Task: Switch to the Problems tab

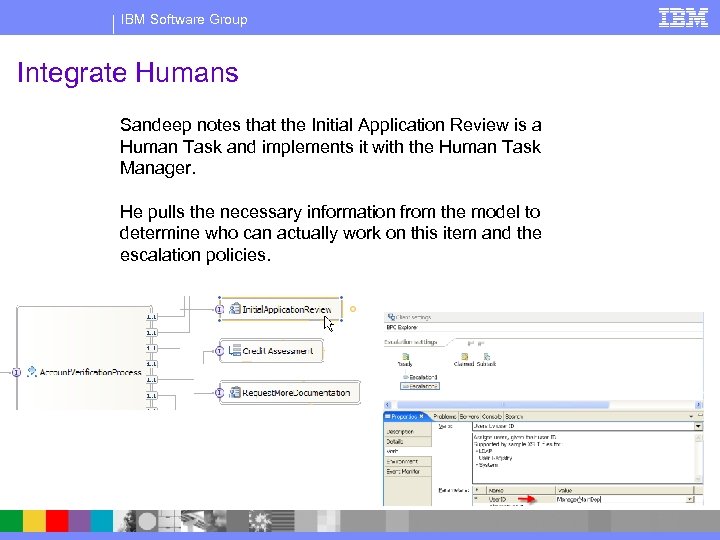Action: pos(444,416)
